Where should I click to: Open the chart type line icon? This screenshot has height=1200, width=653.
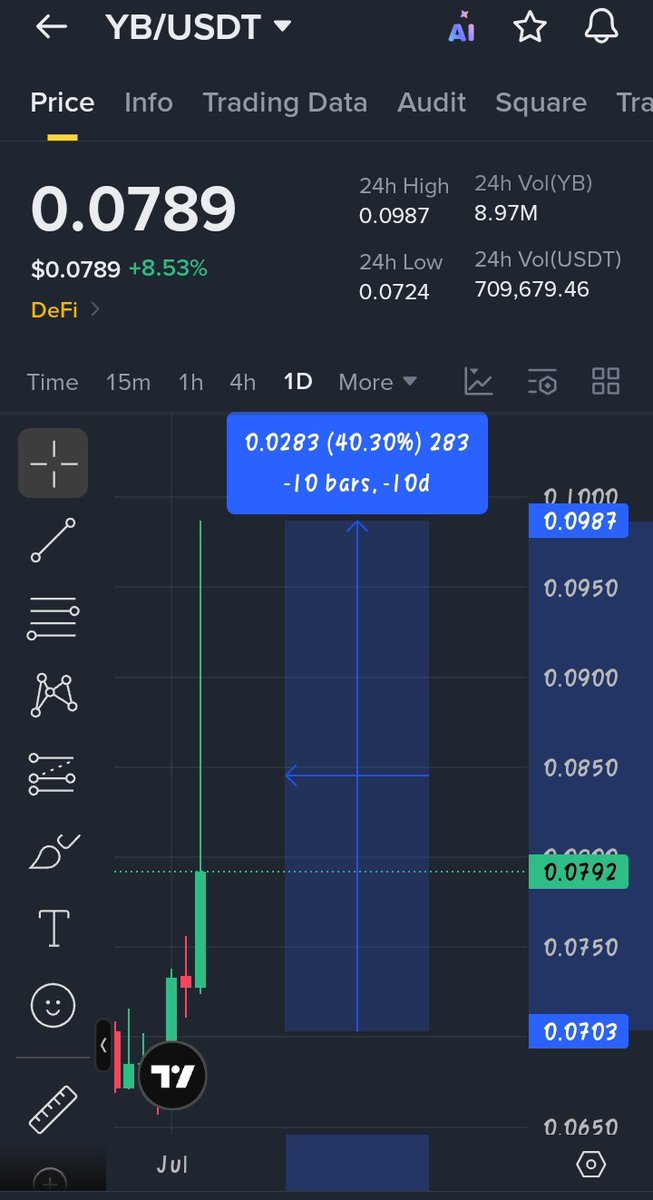coord(479,381)
